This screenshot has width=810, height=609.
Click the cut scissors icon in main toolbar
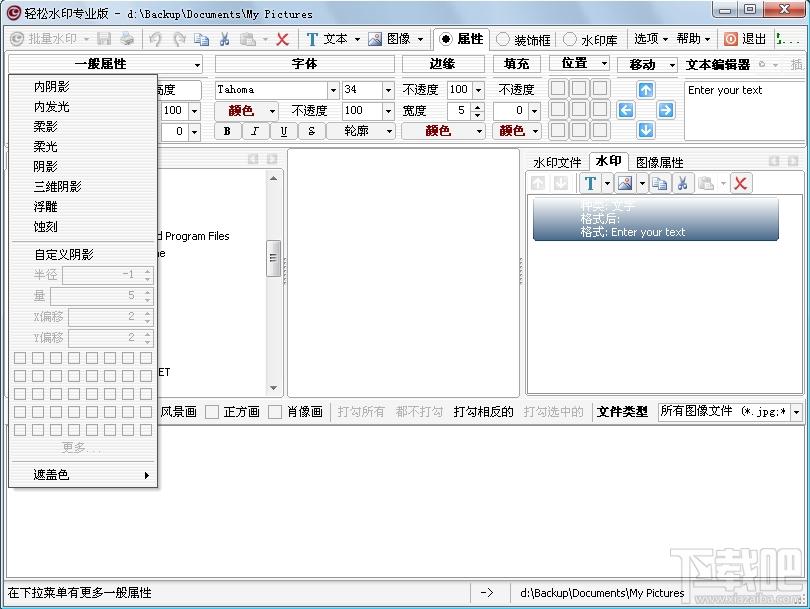point(224,39)
